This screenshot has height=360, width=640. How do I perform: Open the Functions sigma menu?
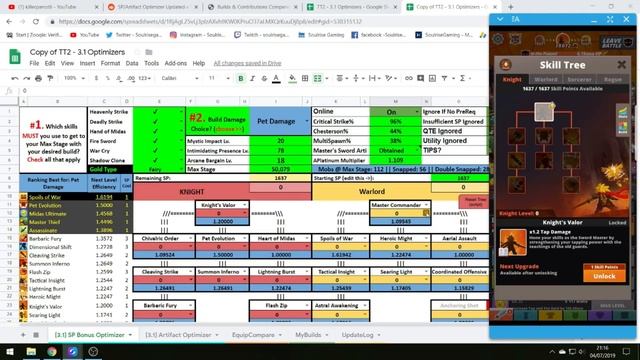pyautogui.click(x=462, y=78)
